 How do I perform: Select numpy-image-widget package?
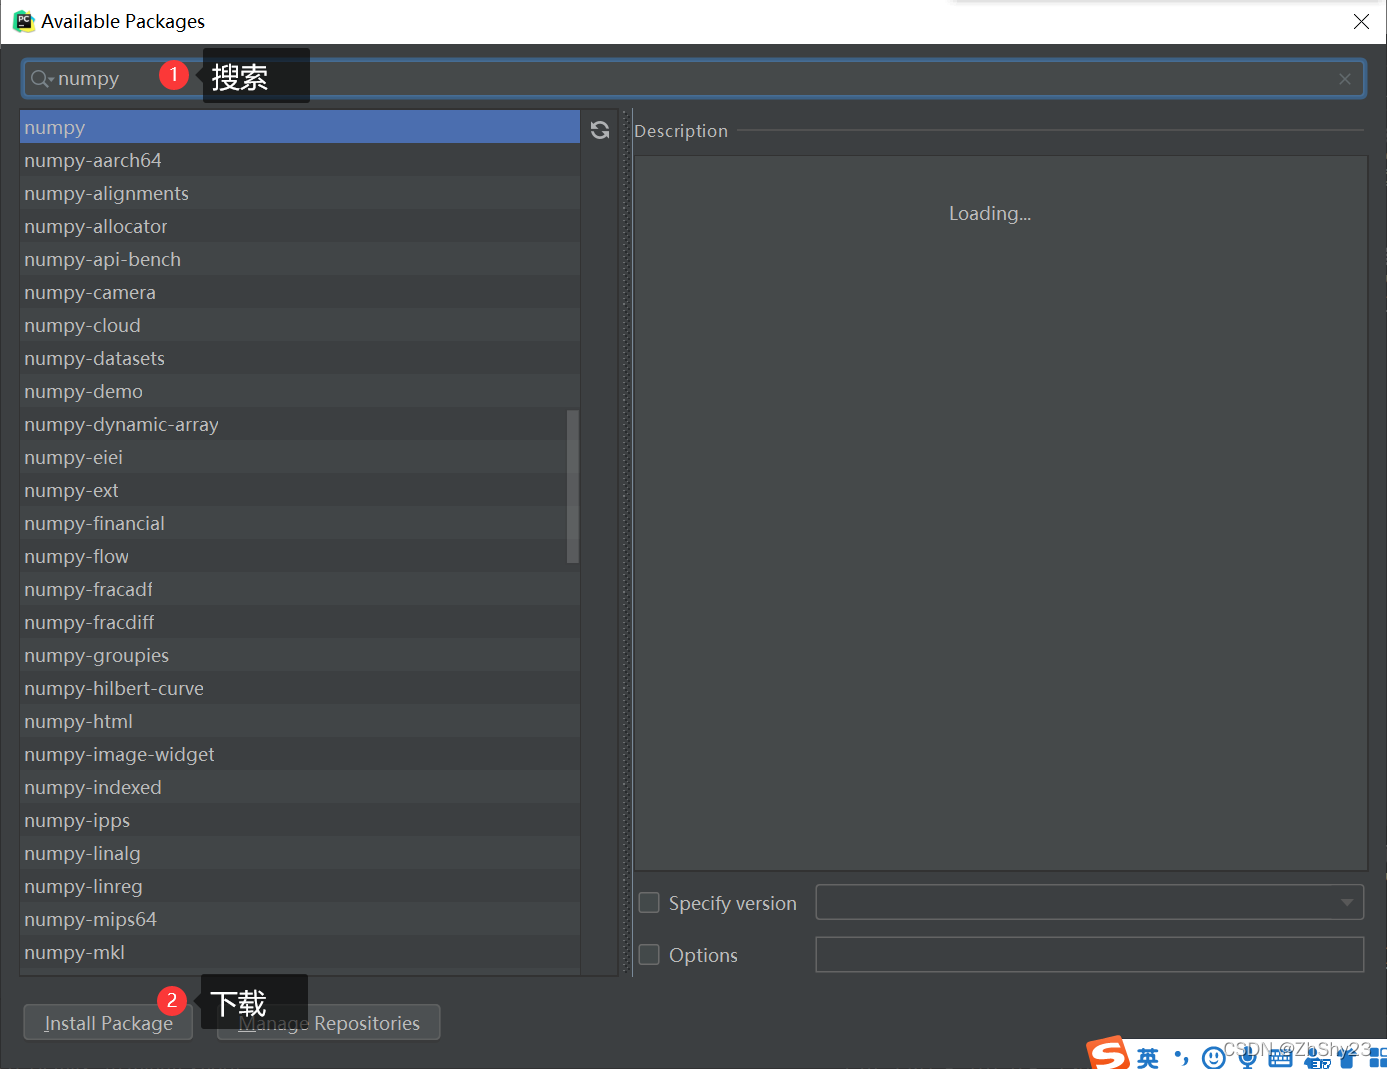click(300, 754)
